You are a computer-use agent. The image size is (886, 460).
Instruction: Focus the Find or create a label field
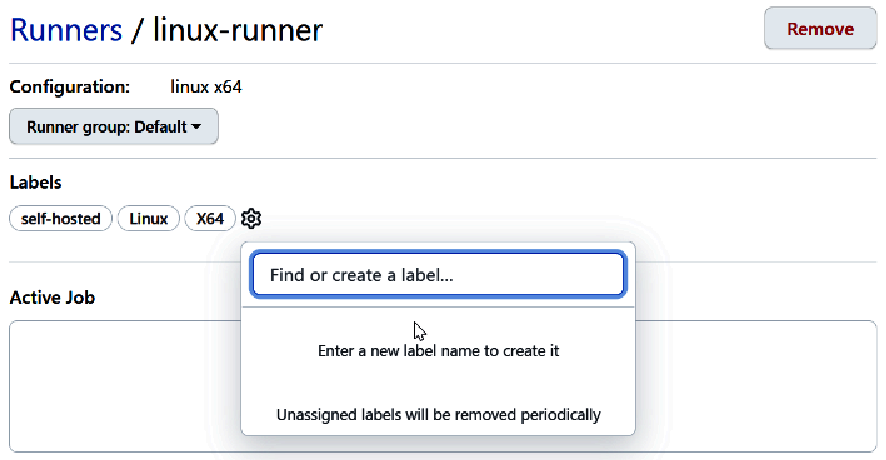coord(438,275)
